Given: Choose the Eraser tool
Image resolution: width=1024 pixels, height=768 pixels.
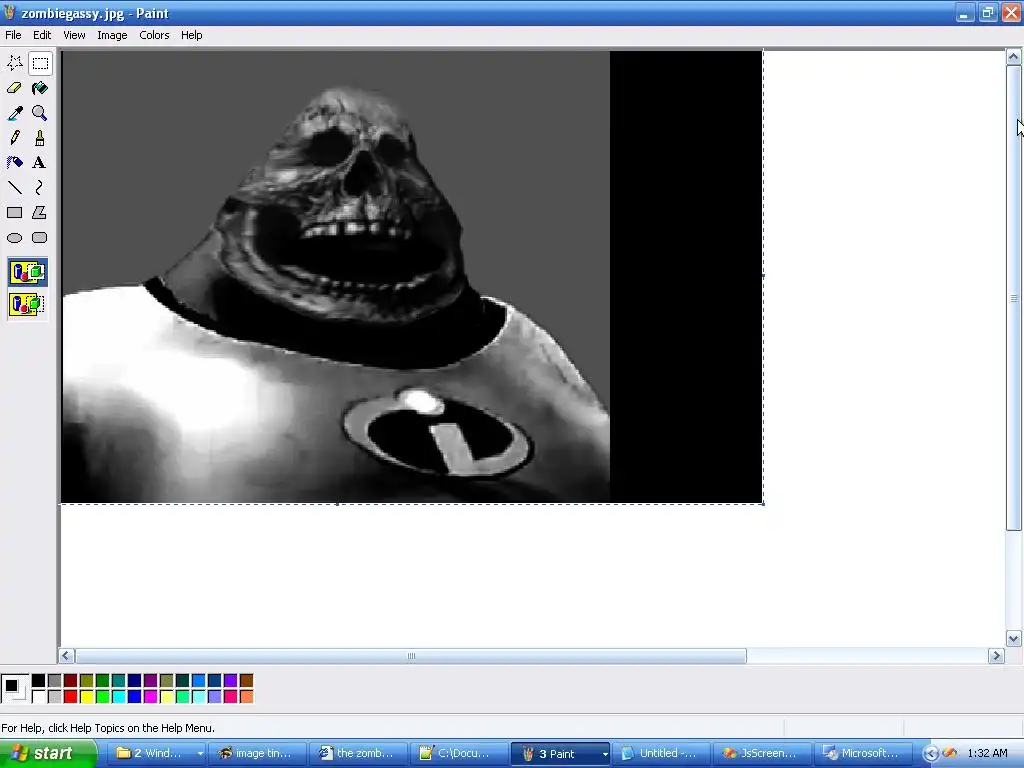Looking at the screenshot, I should pos(15,88).
